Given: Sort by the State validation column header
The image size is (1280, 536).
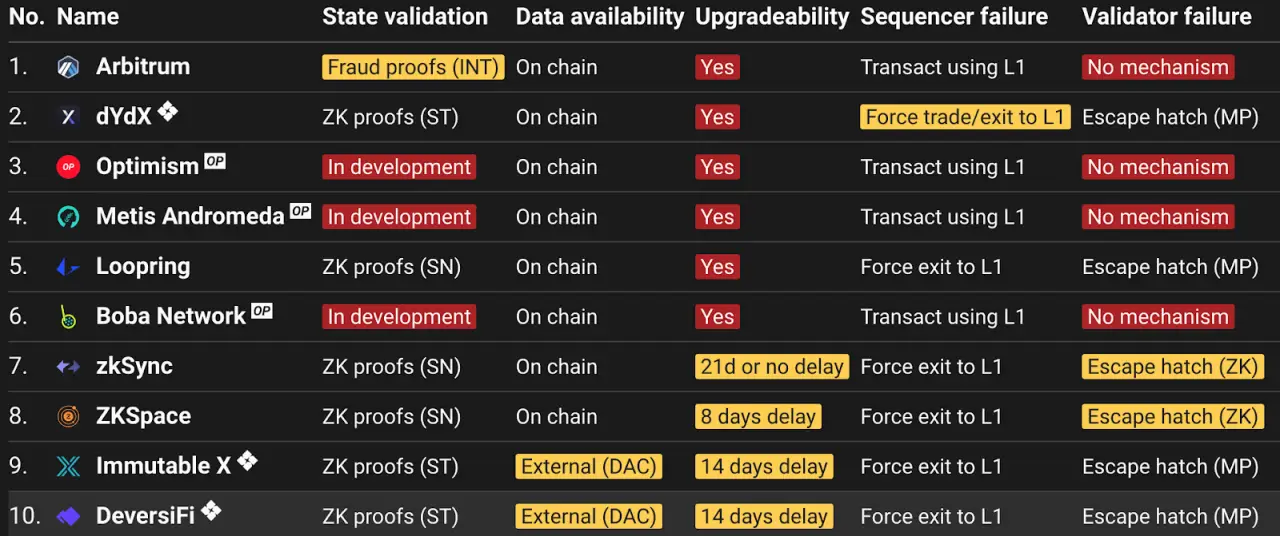Looking at the screenshot, I should point(405,17).
